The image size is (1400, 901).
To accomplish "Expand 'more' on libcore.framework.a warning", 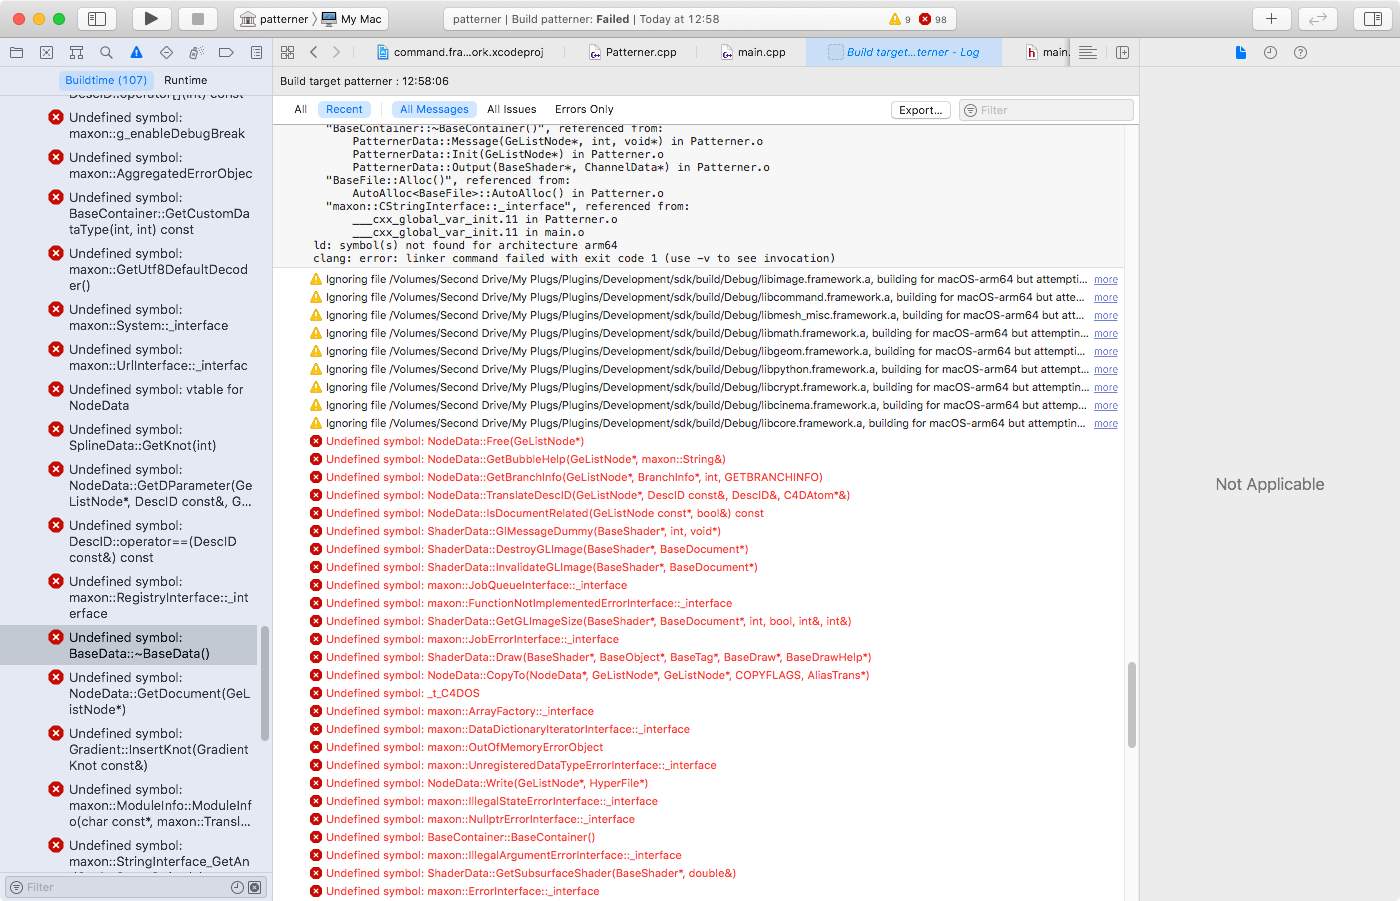I will [1105, 424].
